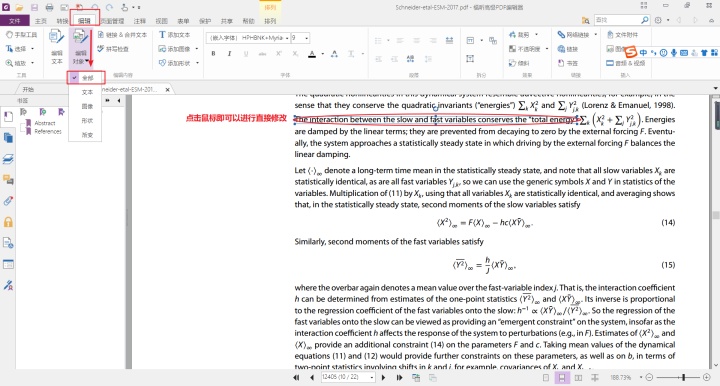
Task: Open the Attachments paperclip panel
Action: [x=8, y=201]
